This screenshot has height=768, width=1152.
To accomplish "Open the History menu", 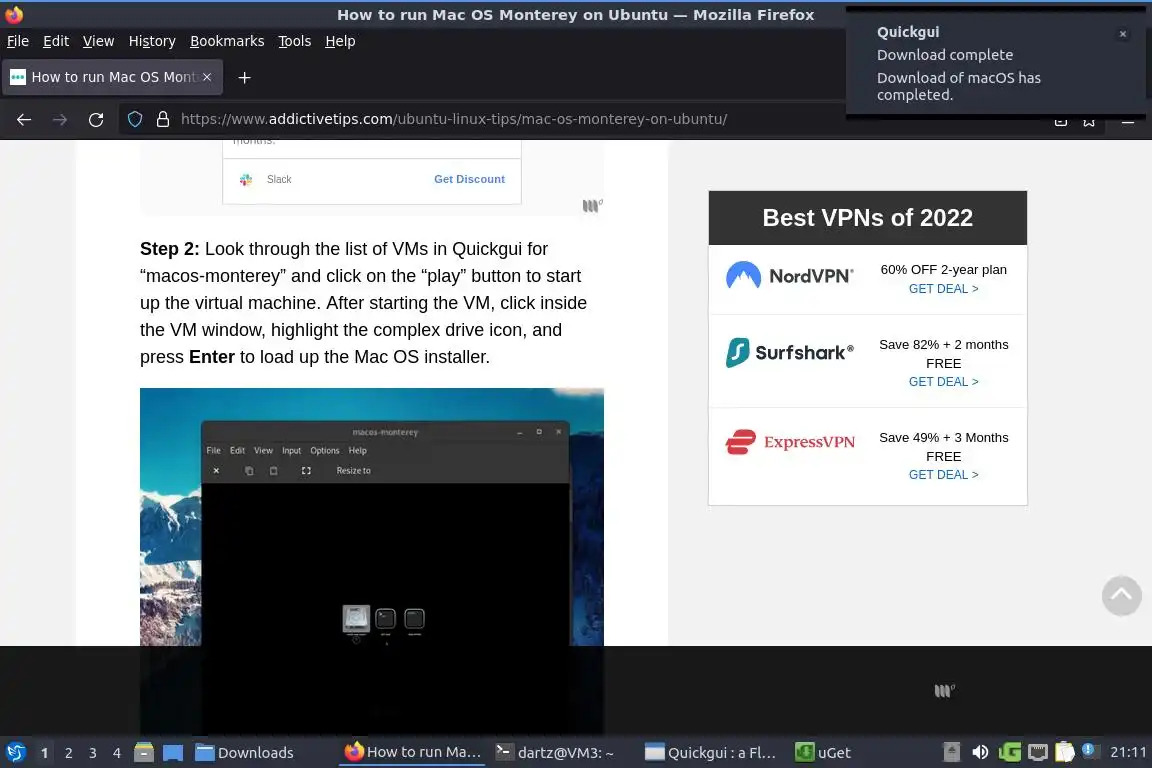I will click(x=152, y=41).
